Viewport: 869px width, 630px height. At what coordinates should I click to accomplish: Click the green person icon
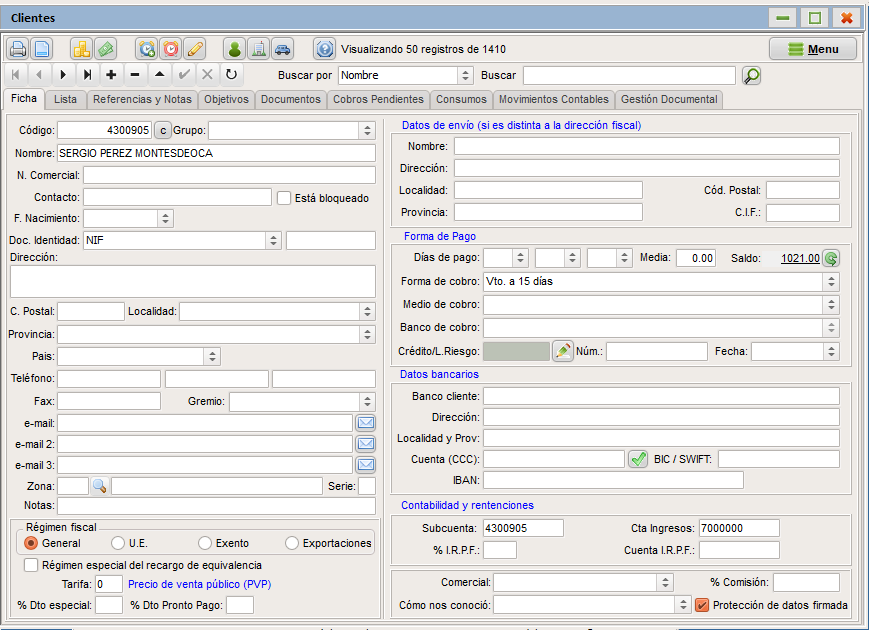(x=234, y=49)
